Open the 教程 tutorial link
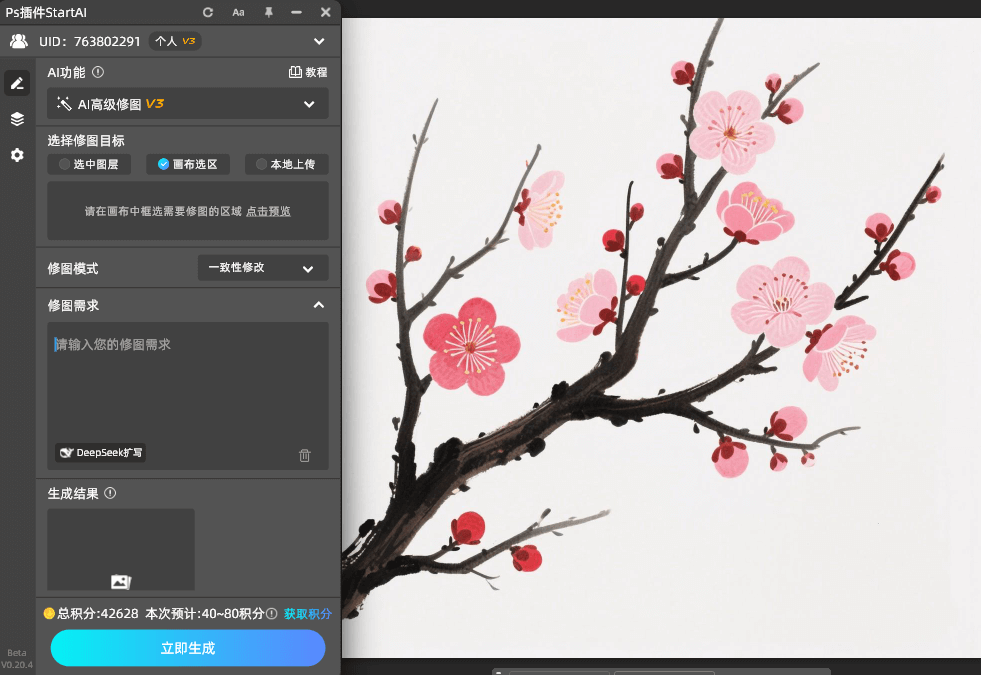Viewport: 981px width, 675px height. 308,72
